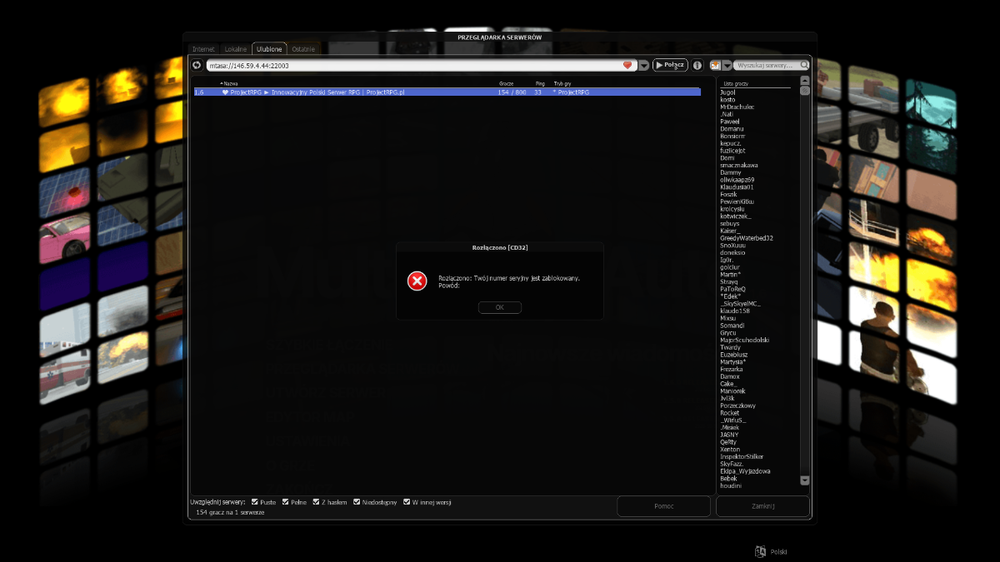Image resolution: width=1000 pixels, height=562 pixels.
Task: Toggle the Z hasłem checkbox
Action: click(316, 502)
